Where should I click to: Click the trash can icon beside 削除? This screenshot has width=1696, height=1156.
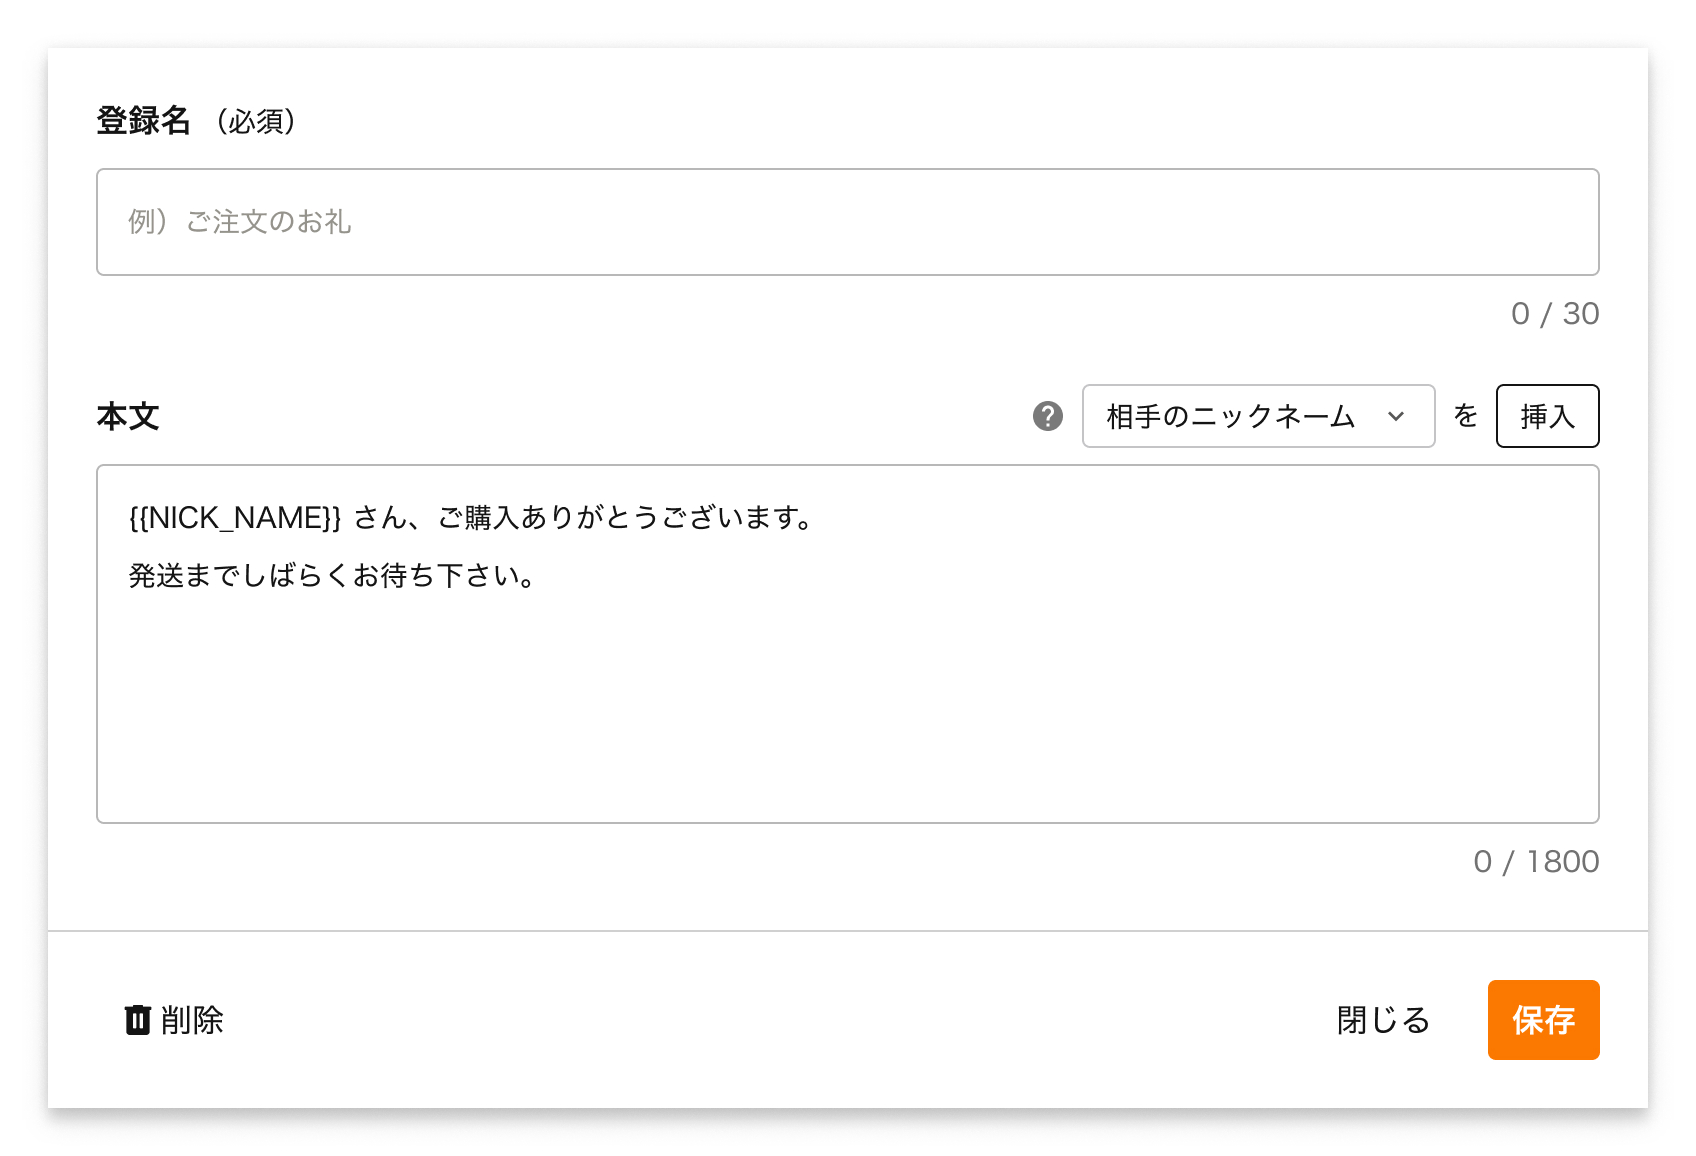click(x=137, y=1020)
